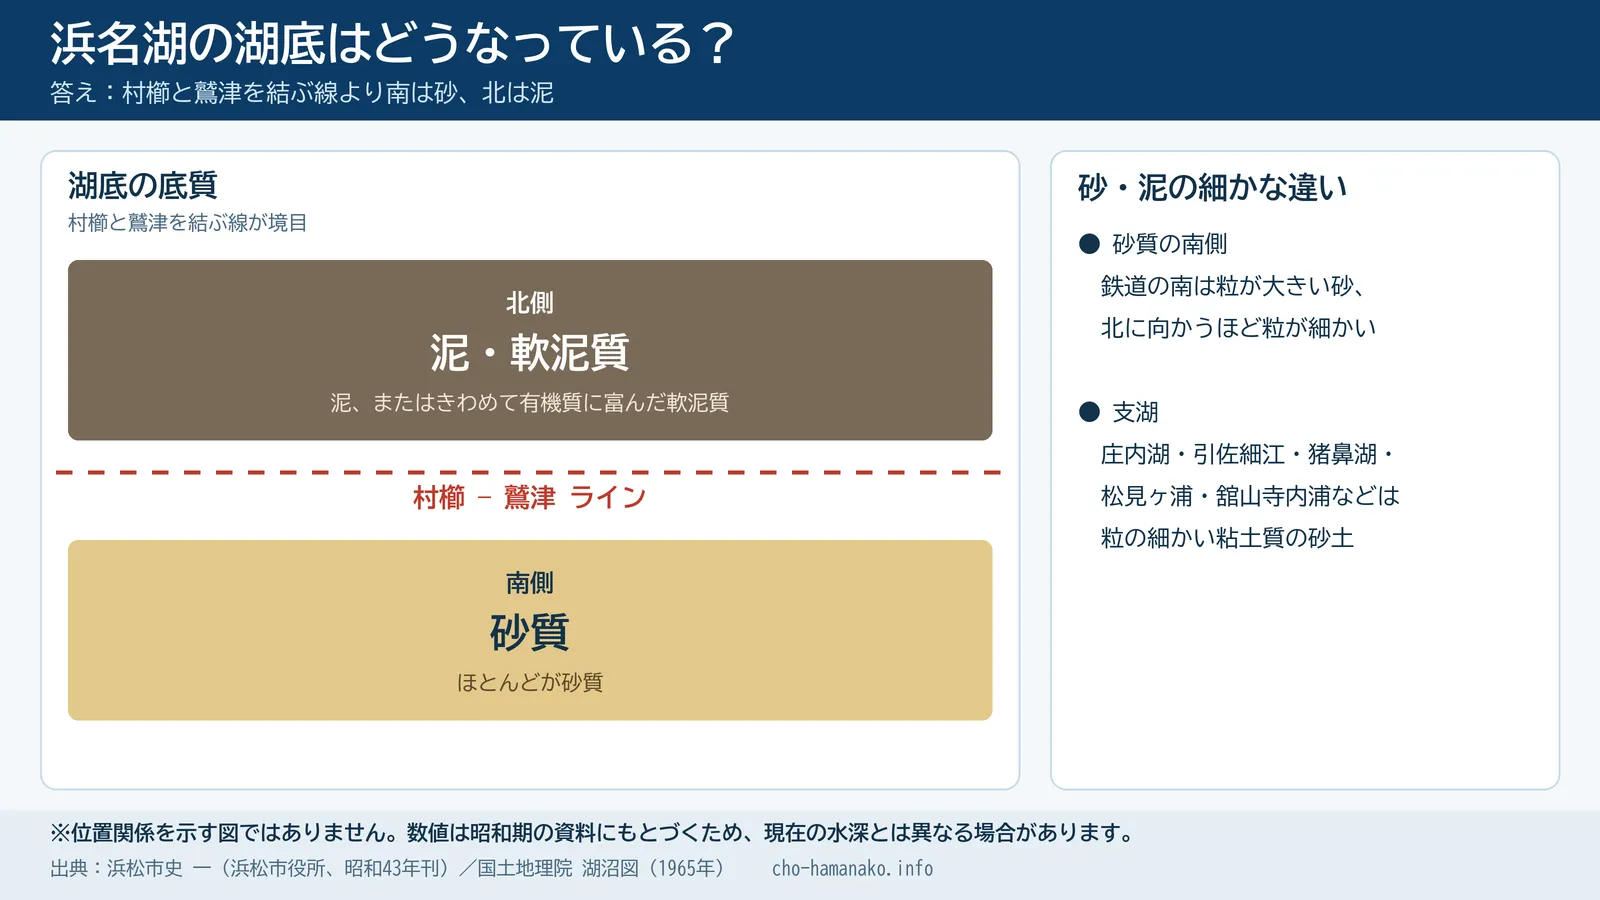Screen dimensions: 1600x900
Task: Click the '湖底の底質' panel heading
Action: 142,185
